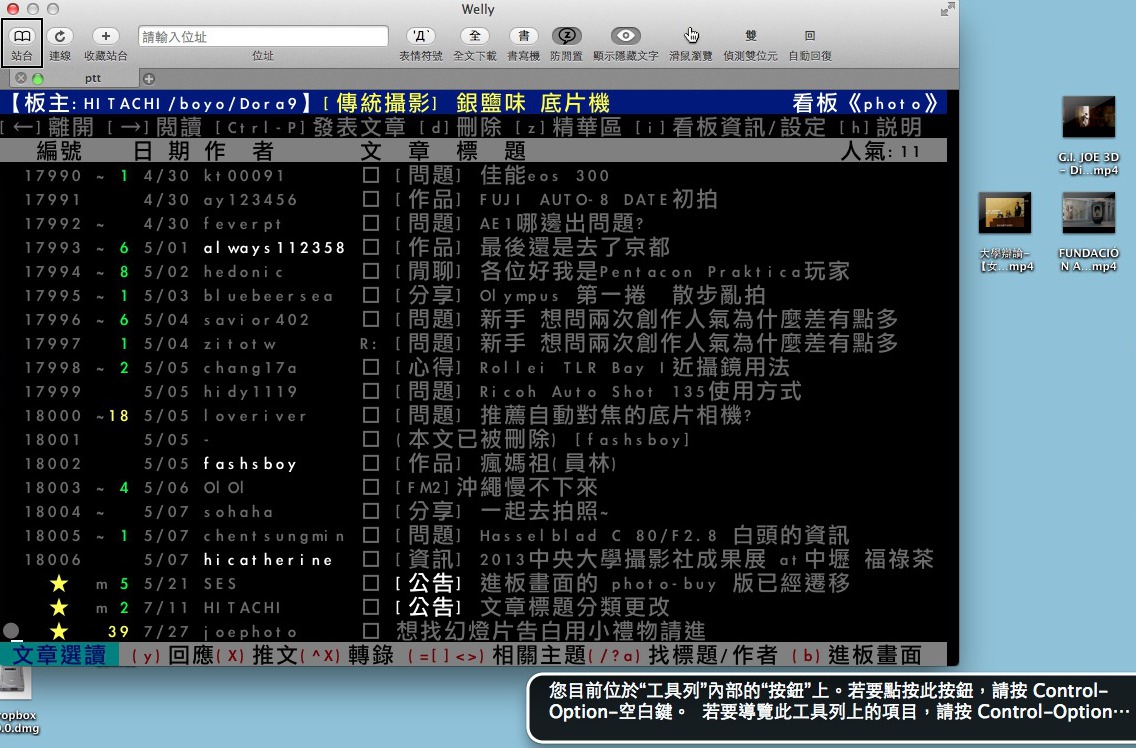The image size is (1136, 748).
Task: Toggle 滑鼠瀏覽 mouse browsing
Action: click(x=690, y=43)
